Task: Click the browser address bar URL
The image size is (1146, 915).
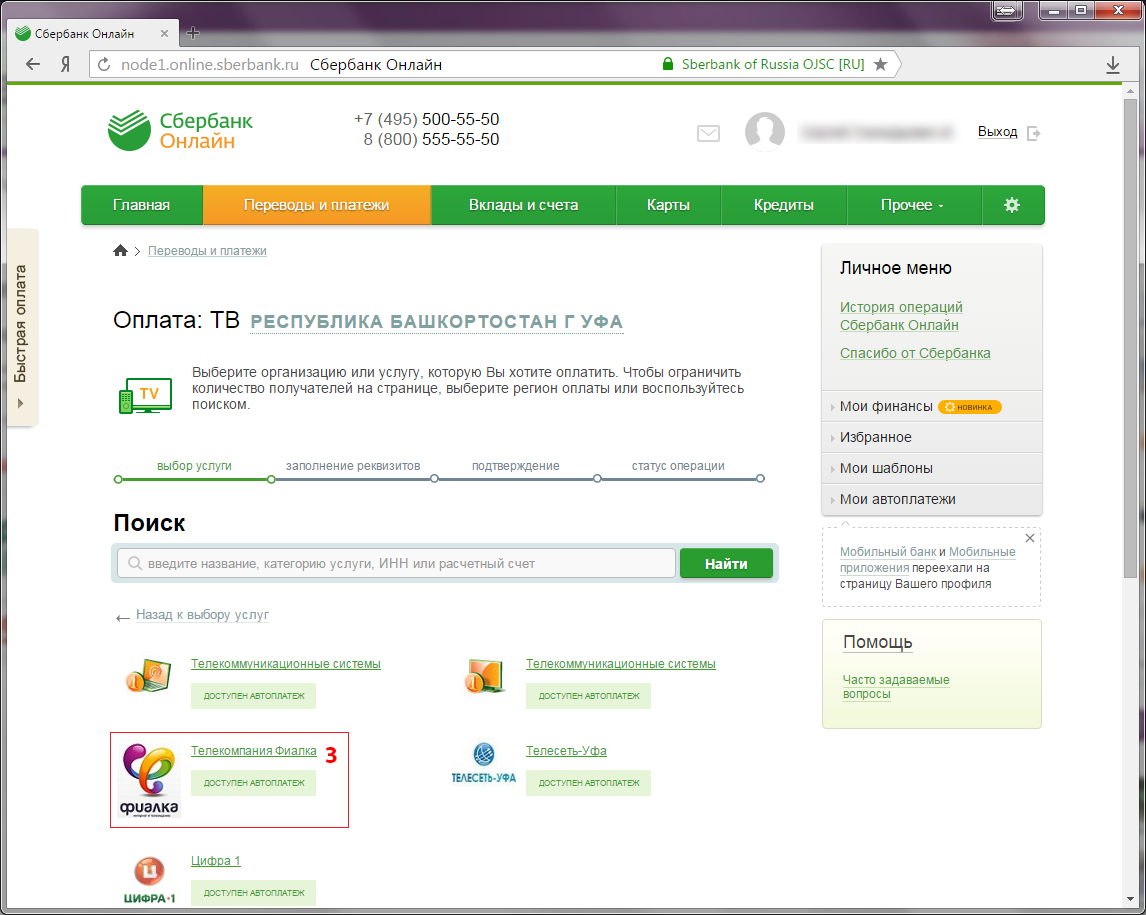Action: (x=210, y=64)
